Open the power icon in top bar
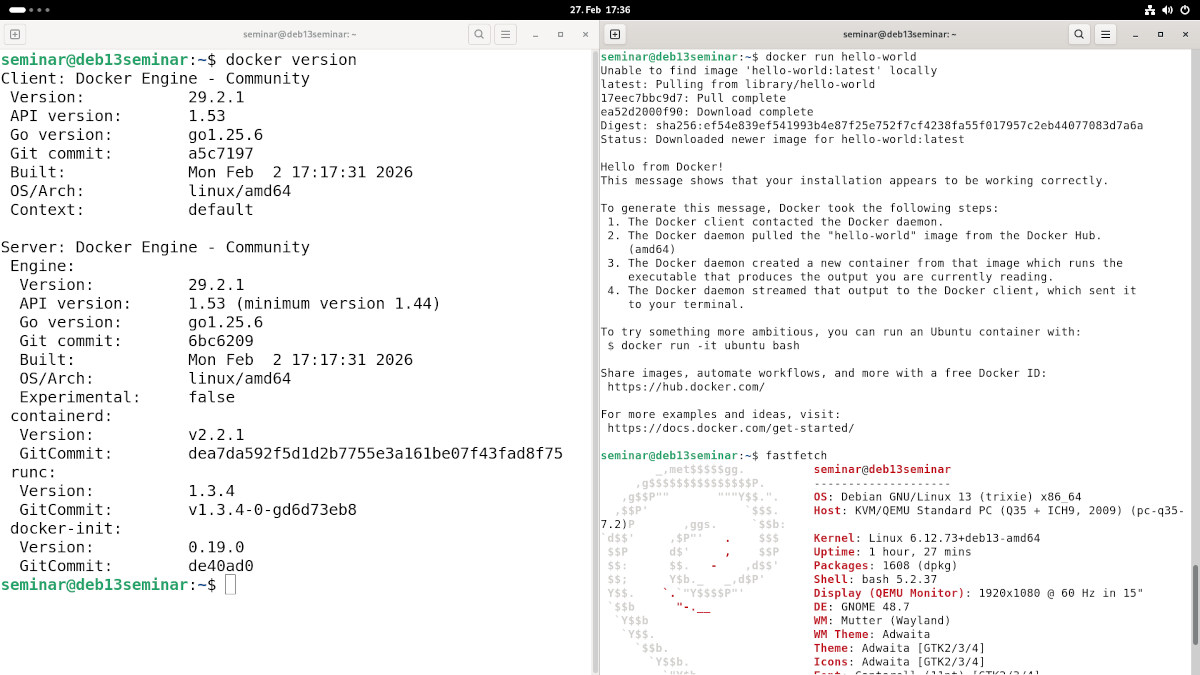1200x675 pixels. point(1184,9)
